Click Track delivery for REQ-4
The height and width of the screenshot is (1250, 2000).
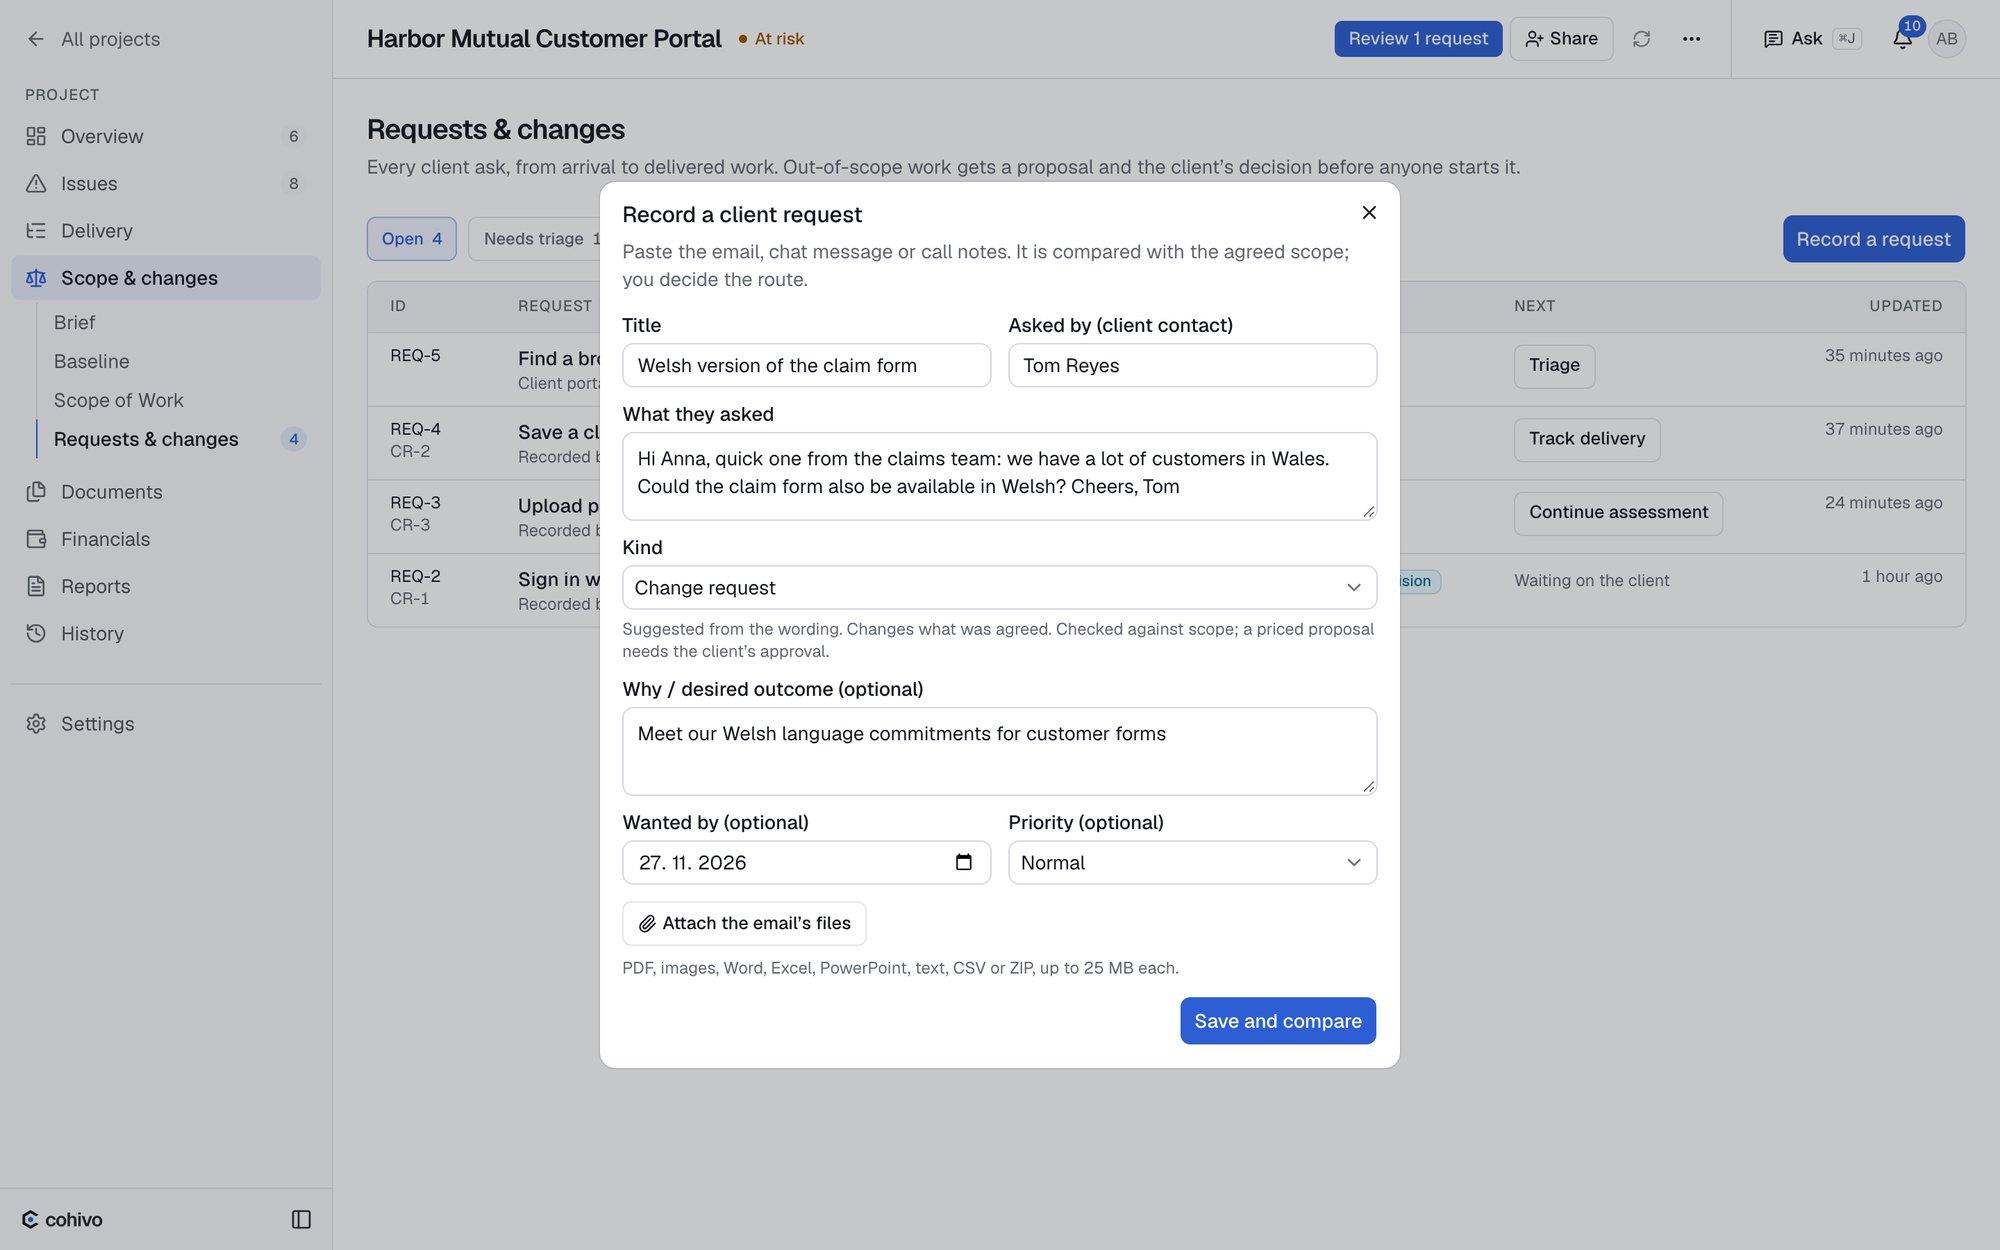pos(1586,439)
